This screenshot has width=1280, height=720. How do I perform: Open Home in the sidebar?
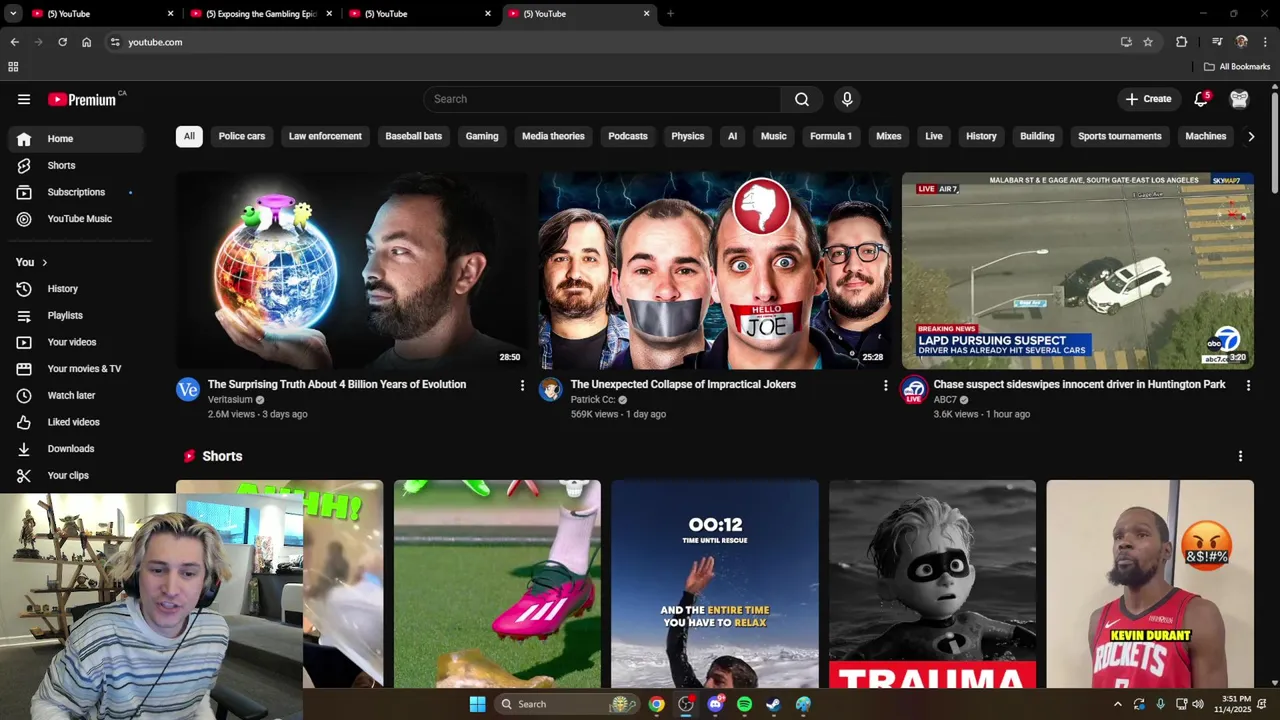[76, 139]
